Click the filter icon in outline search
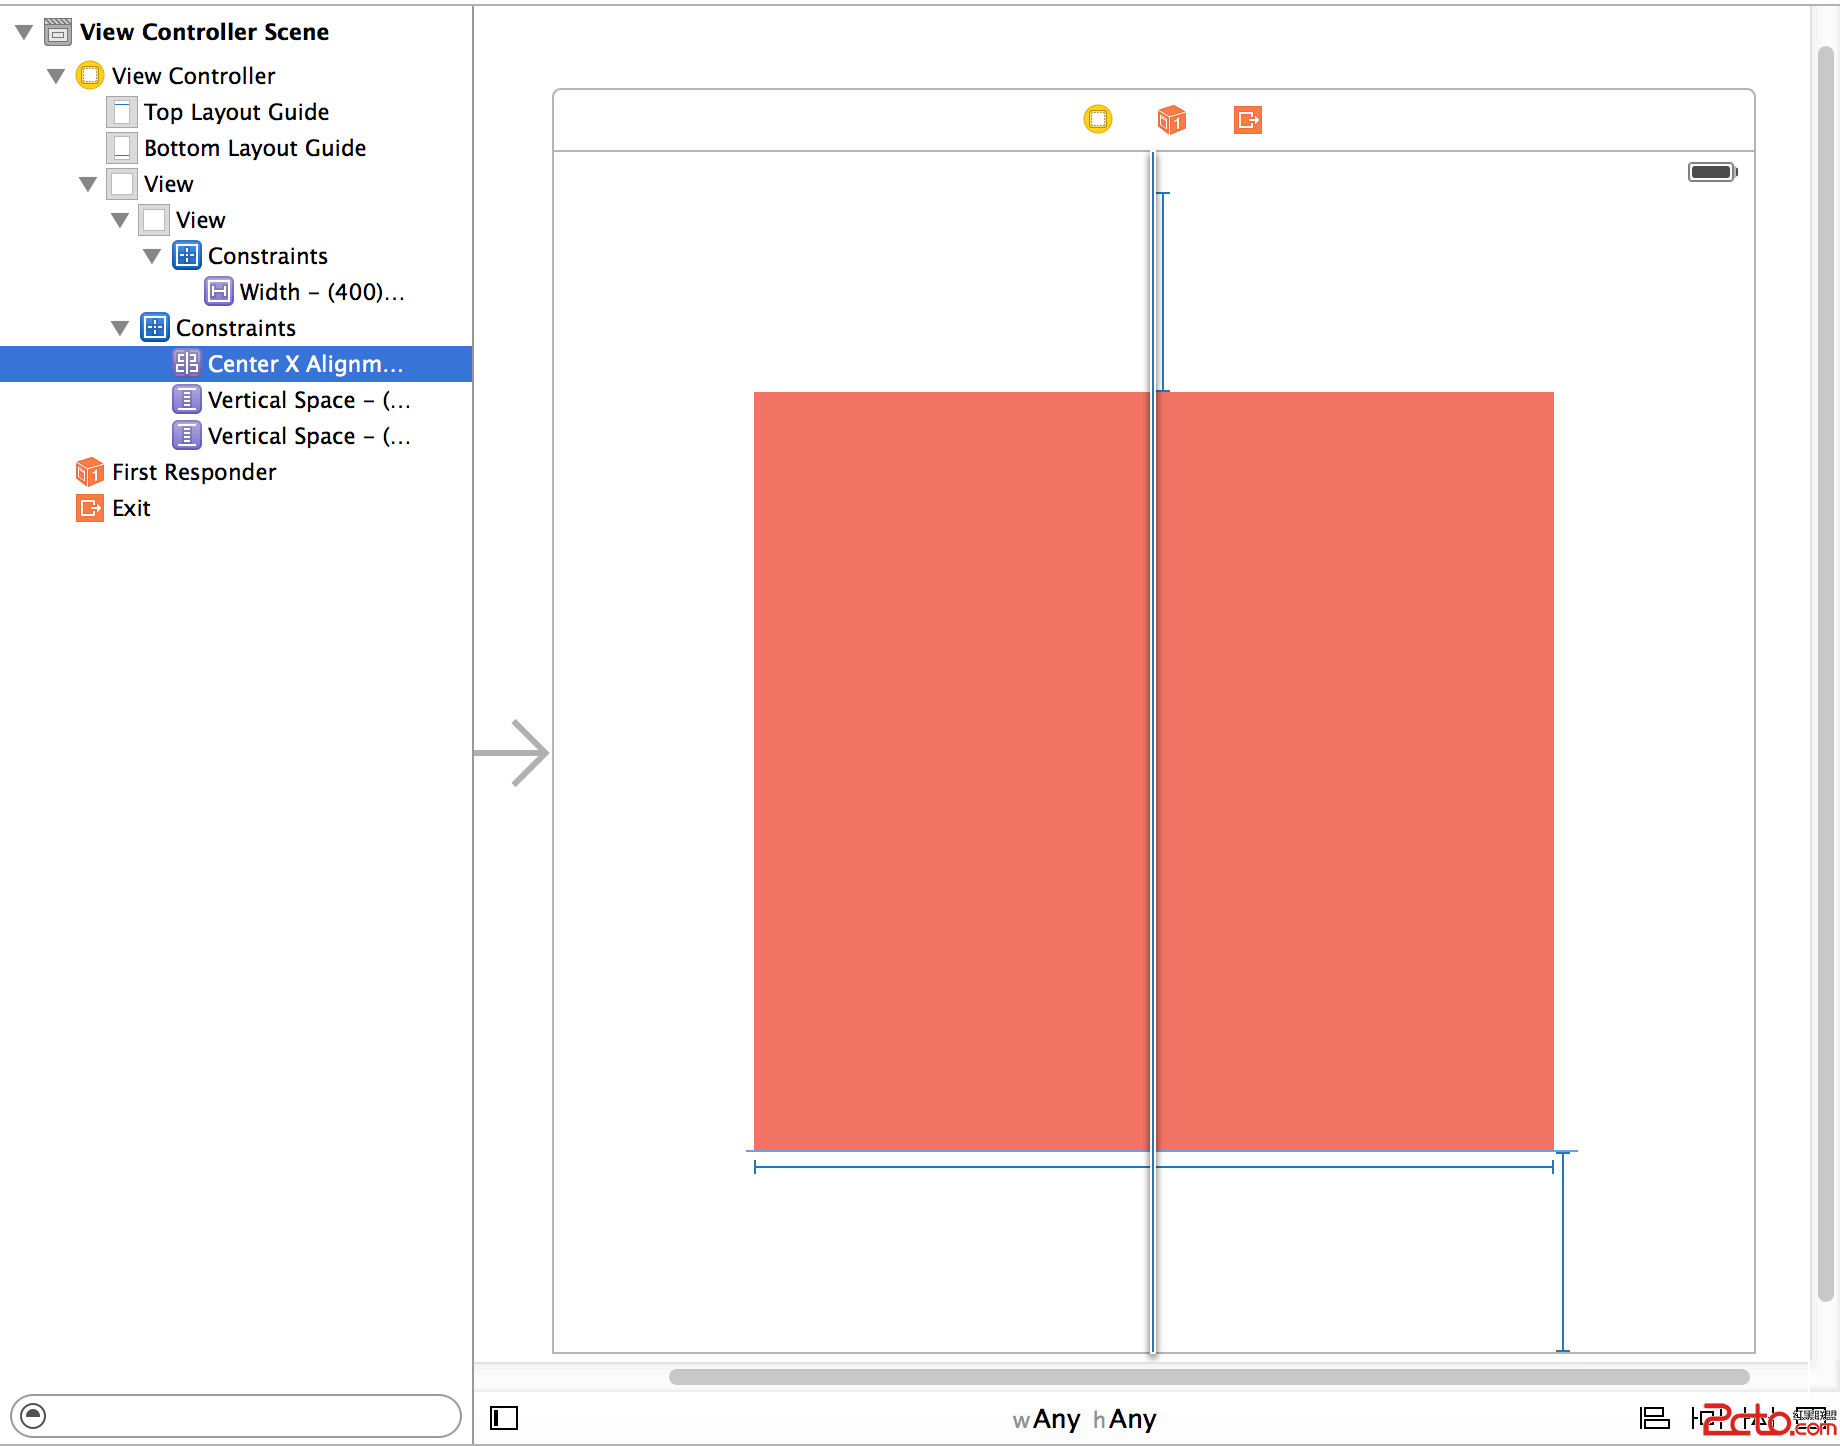 [33, 1415]
